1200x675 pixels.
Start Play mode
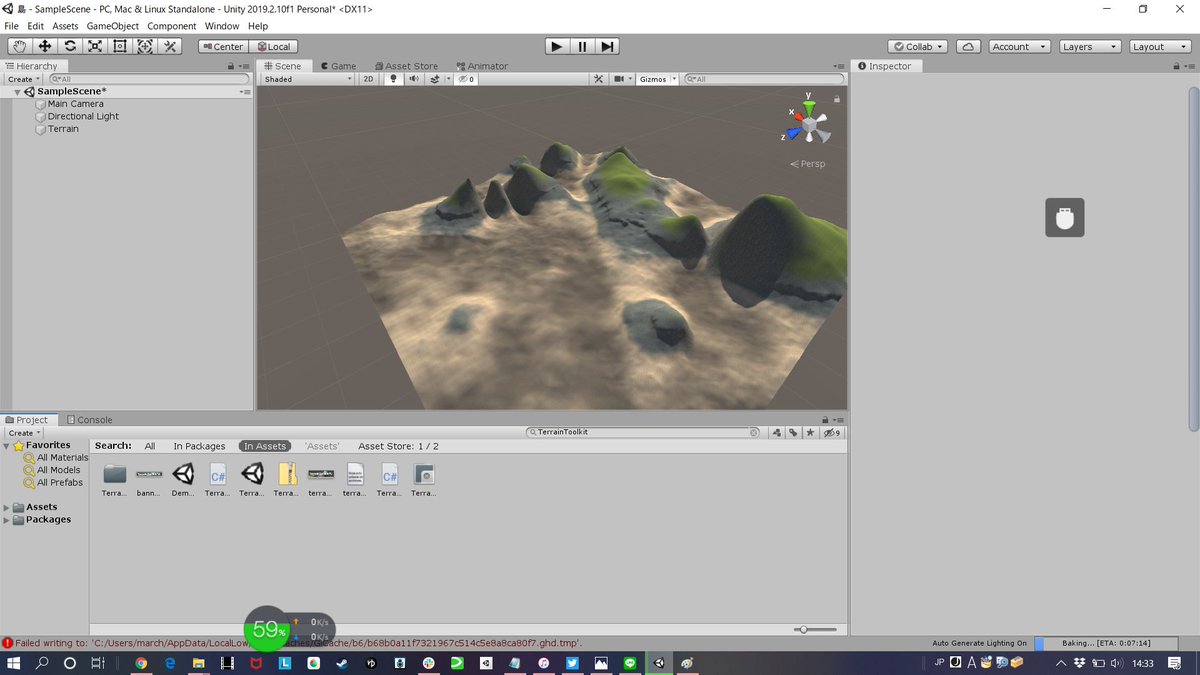557,46
